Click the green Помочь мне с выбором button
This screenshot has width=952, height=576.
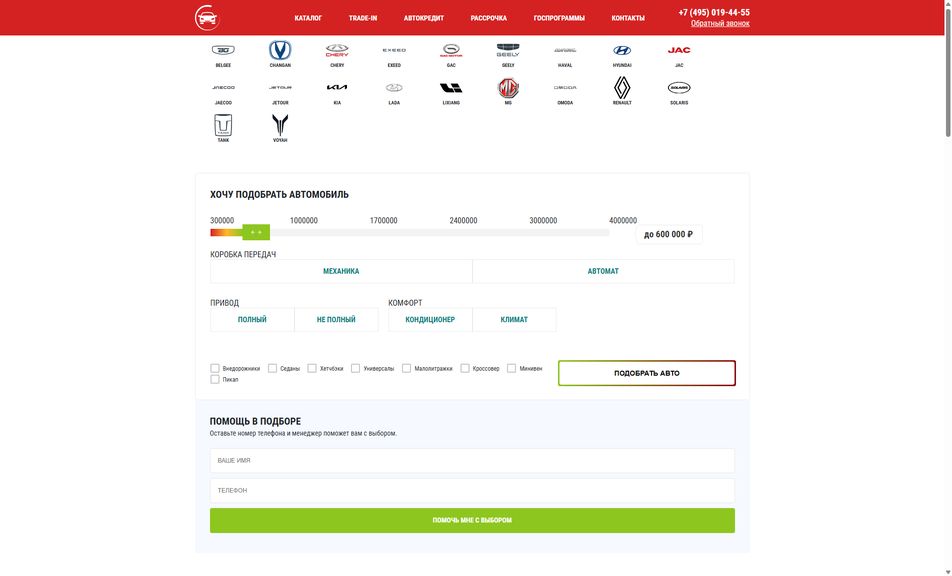472,521
